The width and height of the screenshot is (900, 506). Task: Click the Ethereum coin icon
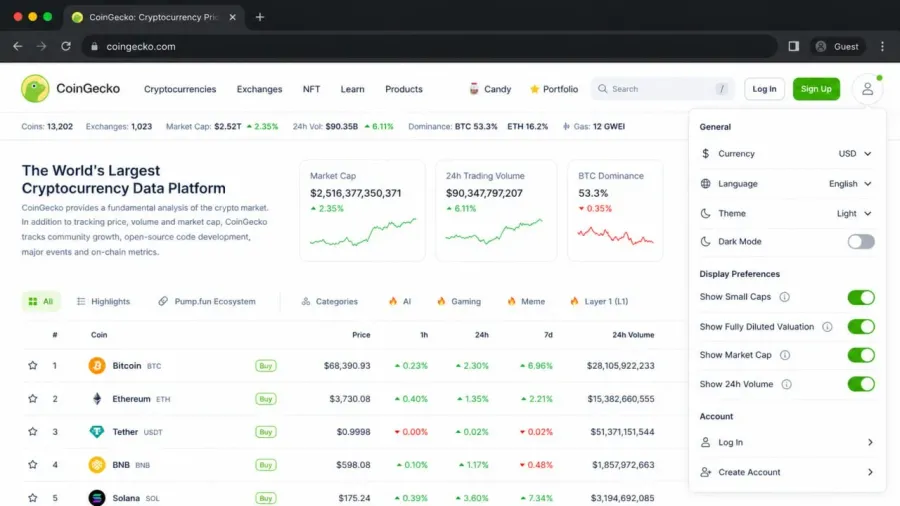[x=96, y=399]
